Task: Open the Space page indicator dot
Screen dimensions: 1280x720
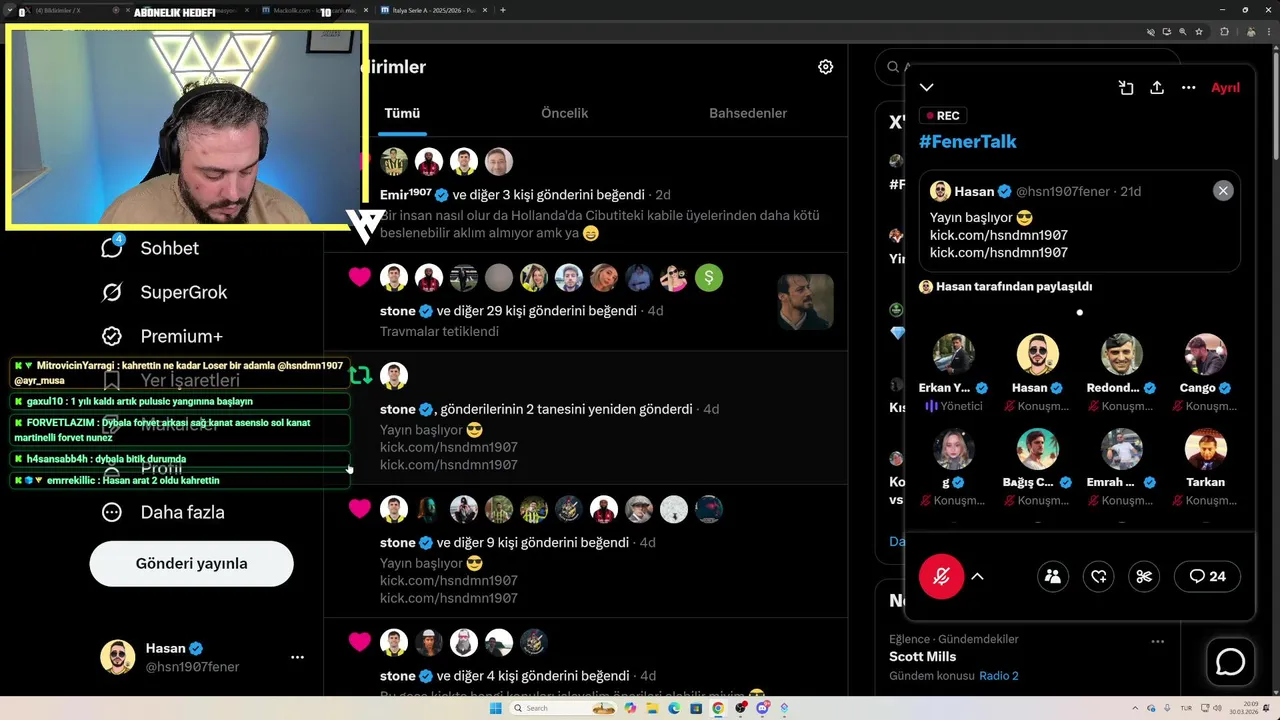Action: coord(1080,312)
